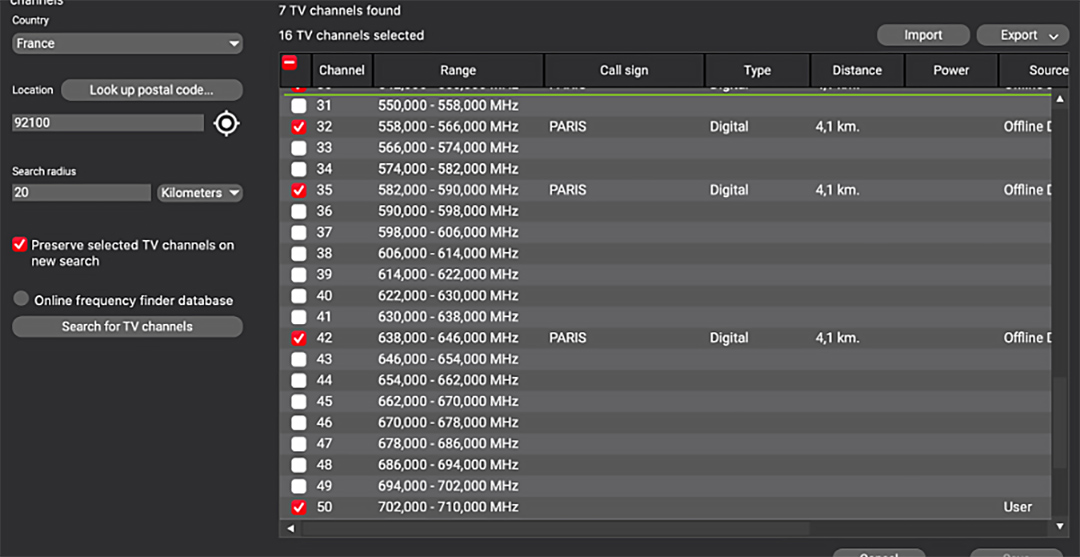Sort by the Channel column header

[342, 70]
